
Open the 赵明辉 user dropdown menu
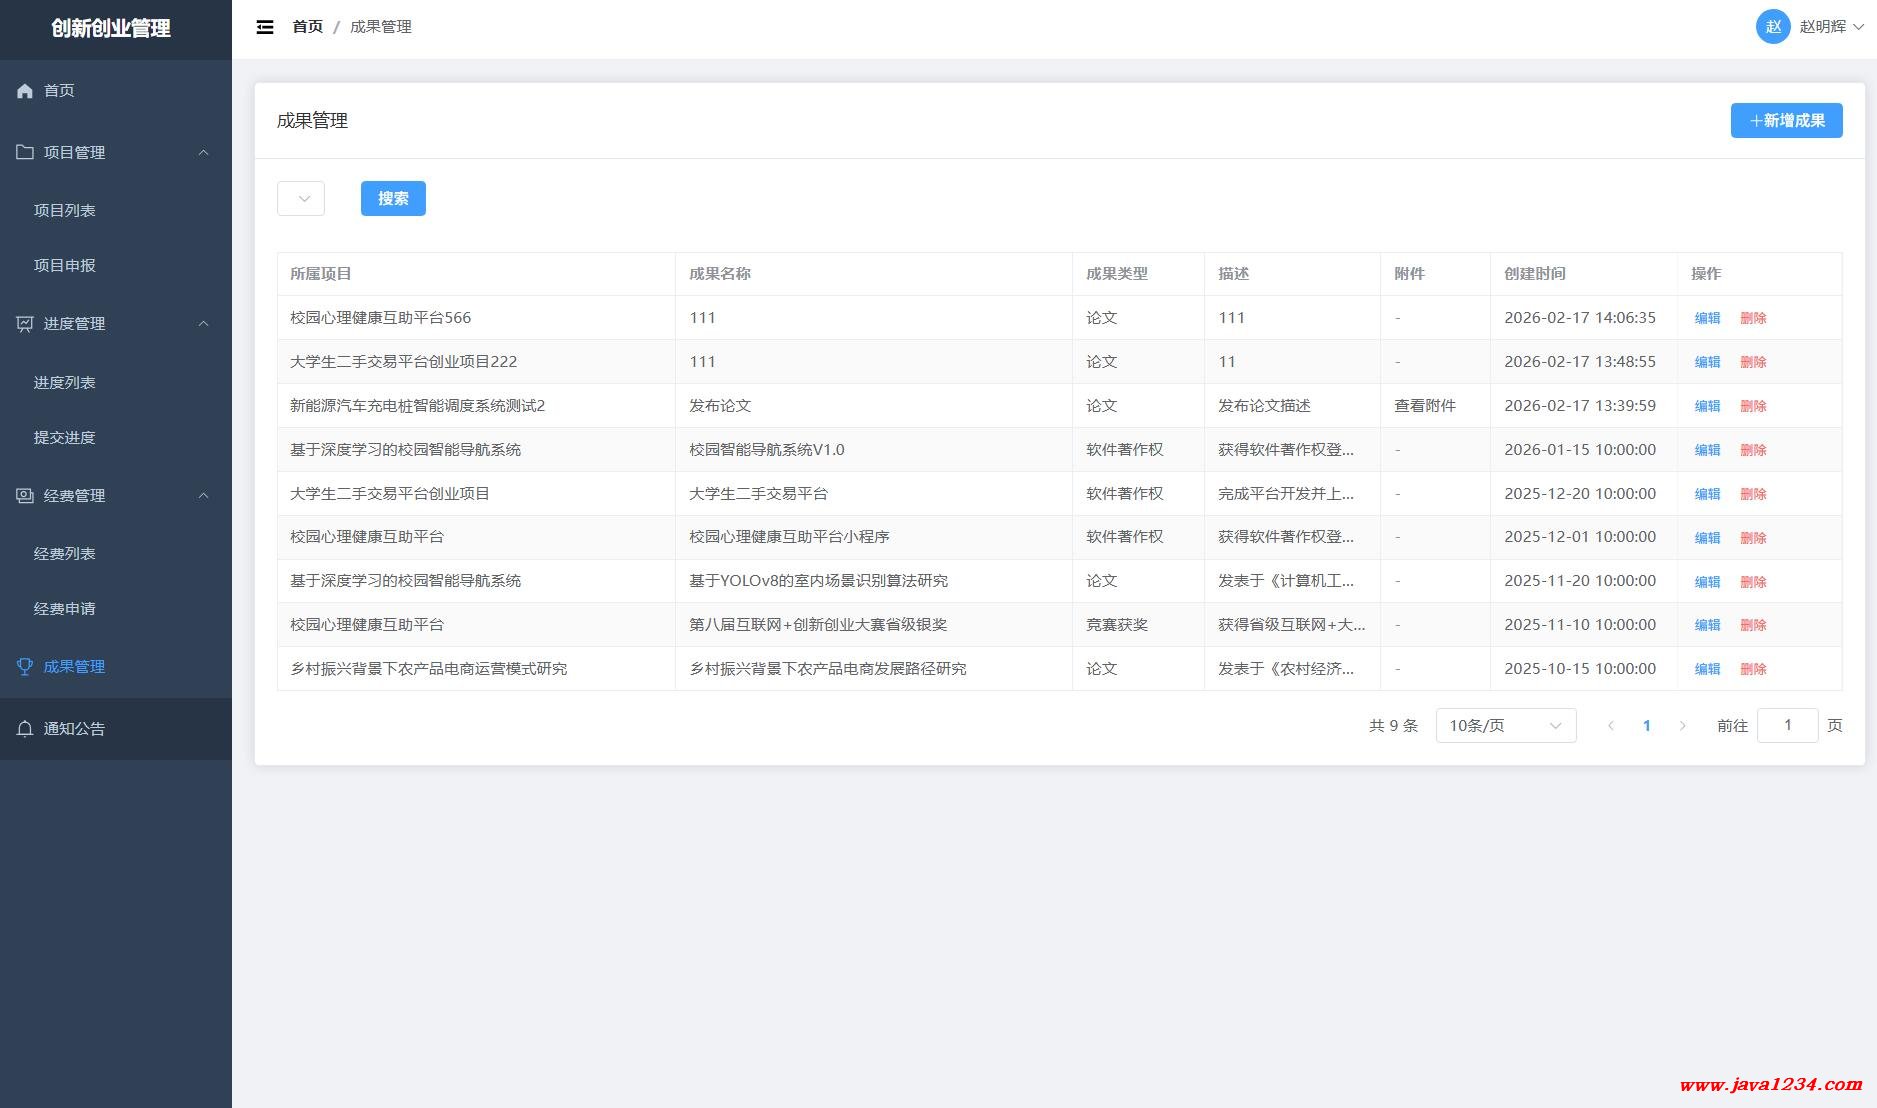[1831, 27]
